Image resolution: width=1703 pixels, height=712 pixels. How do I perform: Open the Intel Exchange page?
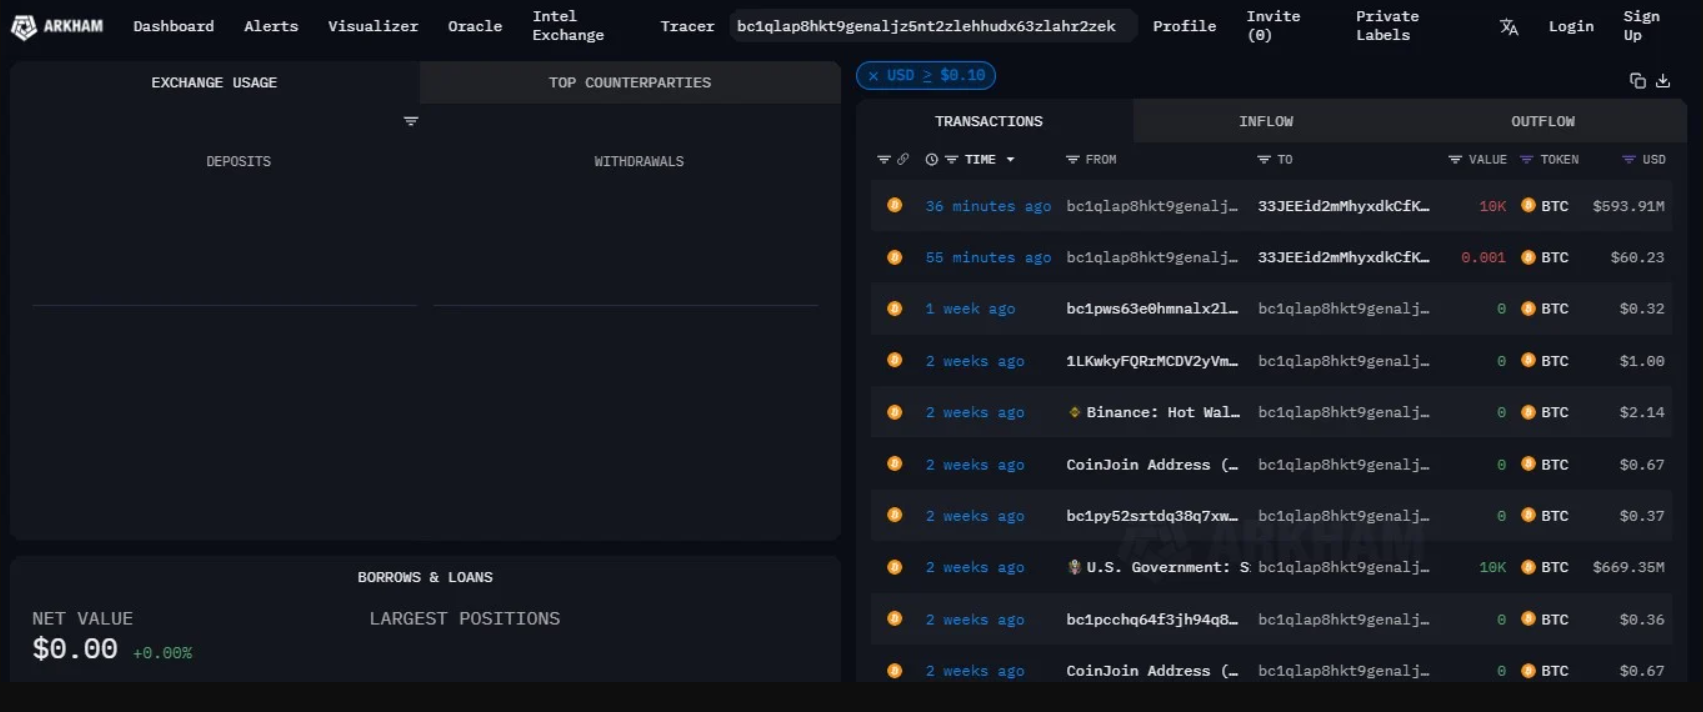point(568,26)
